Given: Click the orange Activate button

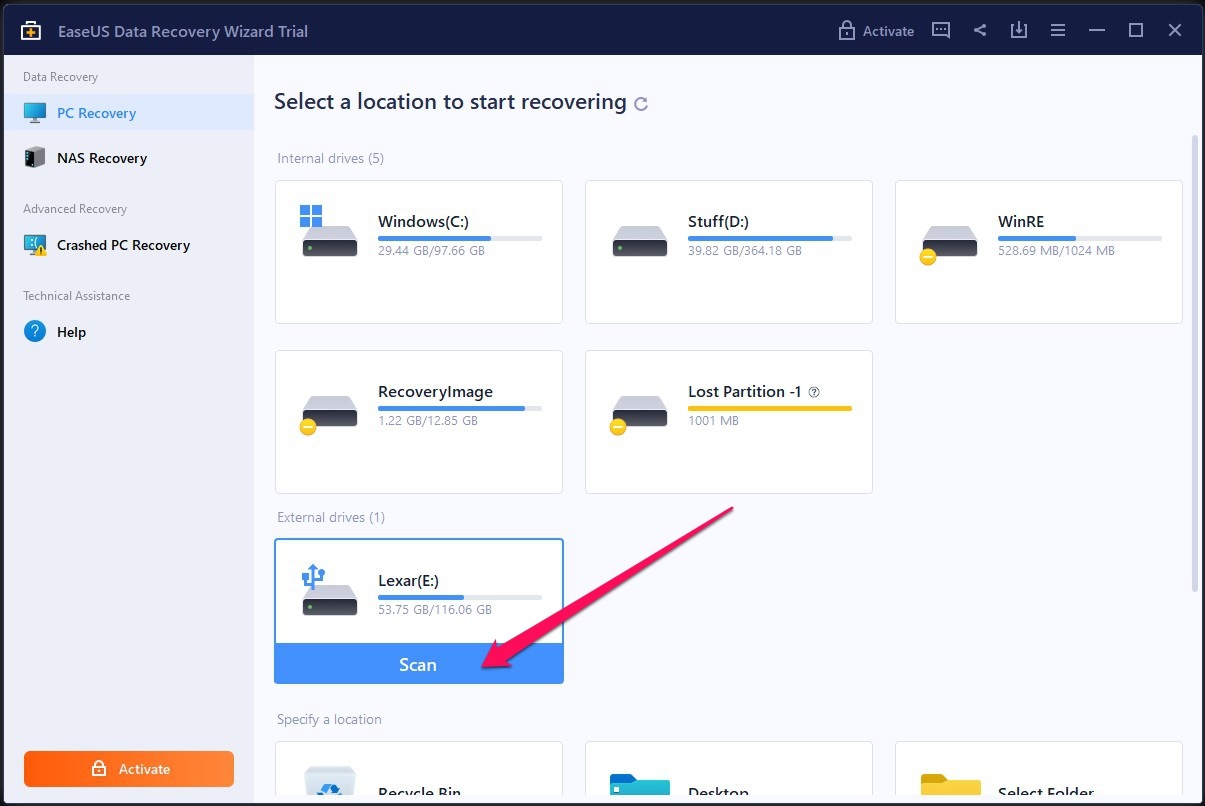Looking at the screenshot, I should click(129, 769).
